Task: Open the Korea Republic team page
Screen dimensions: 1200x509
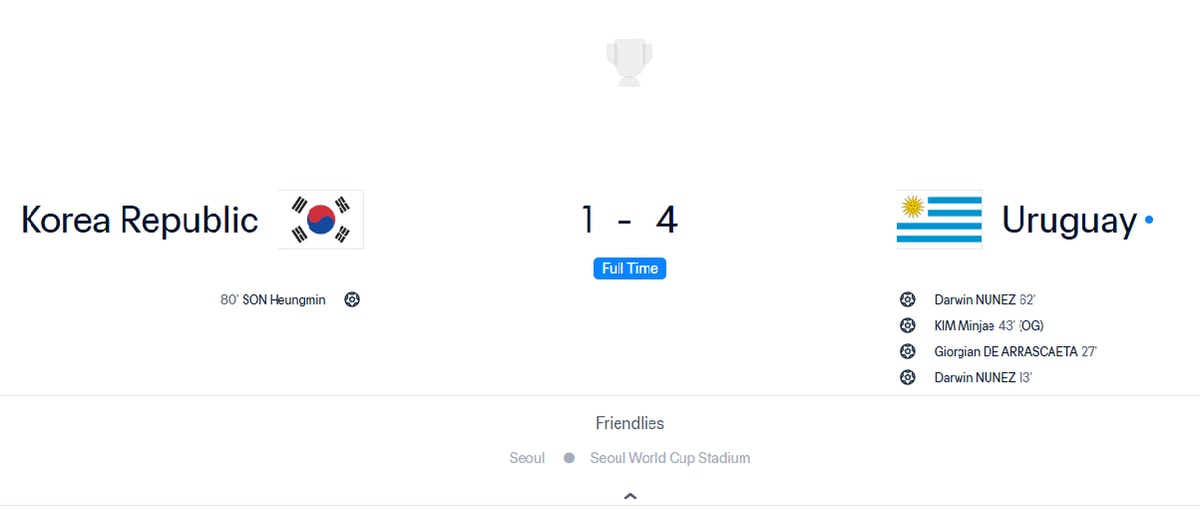Action: pyautogui.click(x=139, y=220)
